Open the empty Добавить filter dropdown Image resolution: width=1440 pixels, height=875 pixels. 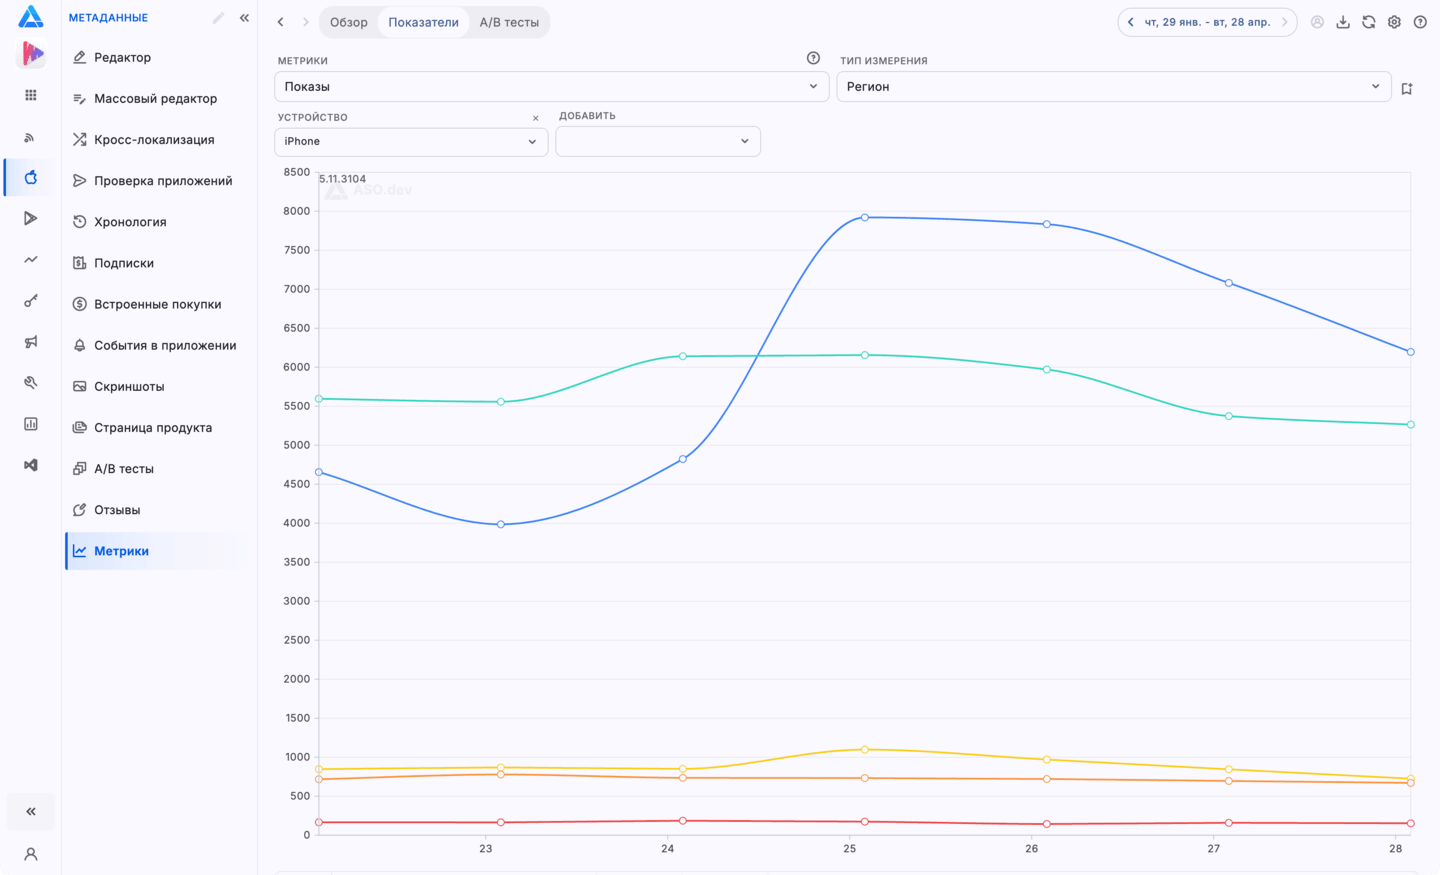click(x=658, y=141)
